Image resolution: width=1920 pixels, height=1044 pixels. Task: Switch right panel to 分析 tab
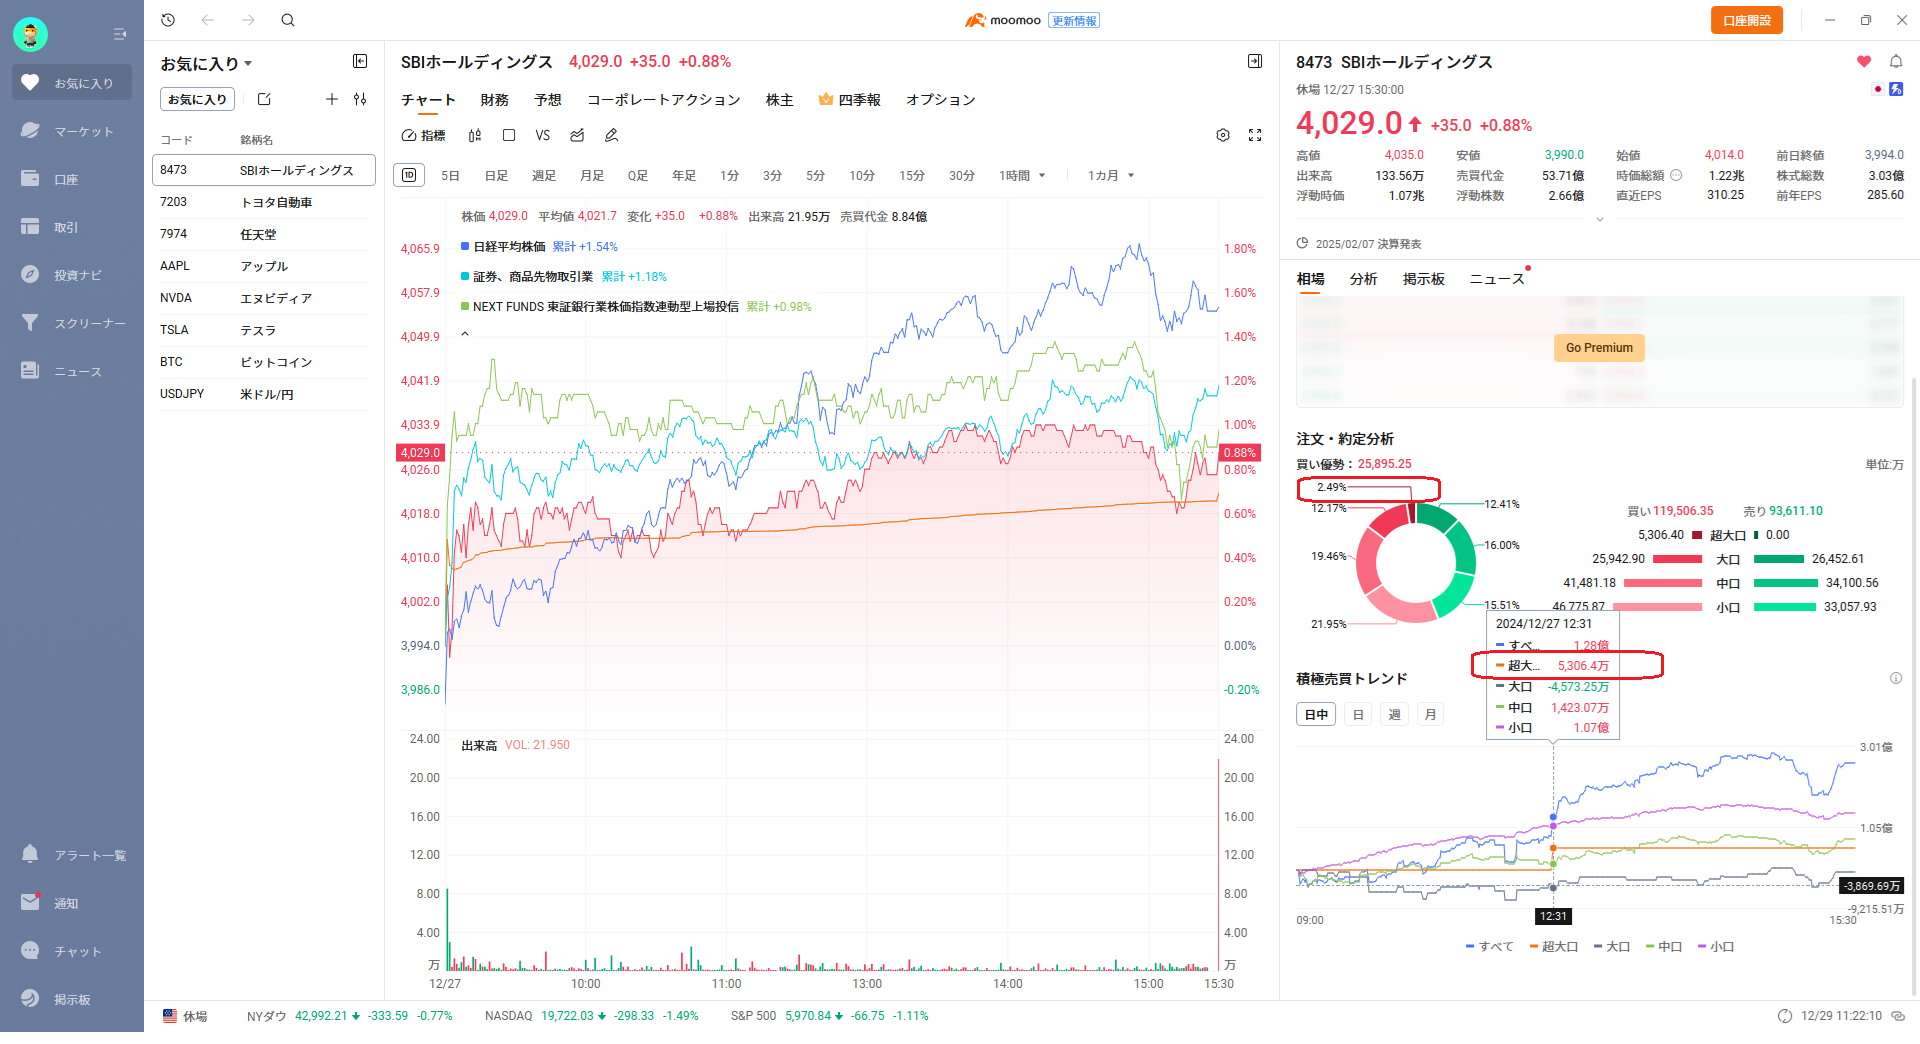coord(1363,279)
